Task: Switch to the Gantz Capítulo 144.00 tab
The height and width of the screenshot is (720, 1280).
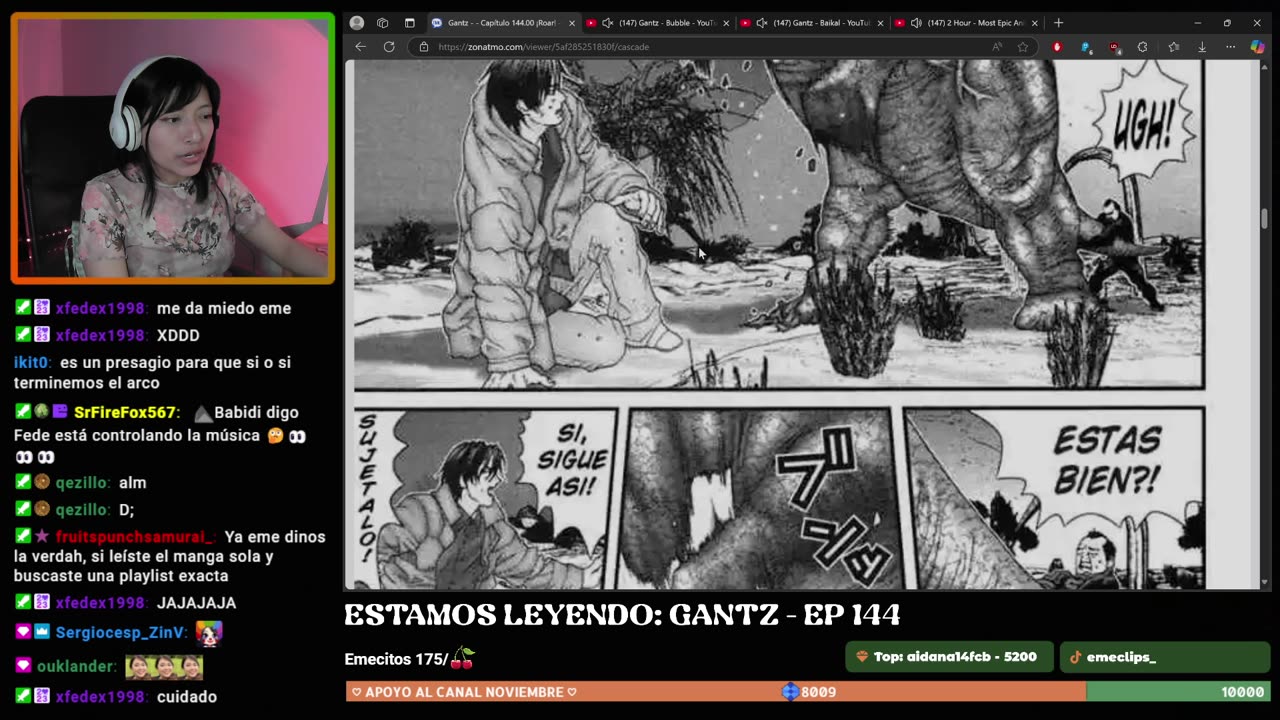Action: [x=500, y=23]
